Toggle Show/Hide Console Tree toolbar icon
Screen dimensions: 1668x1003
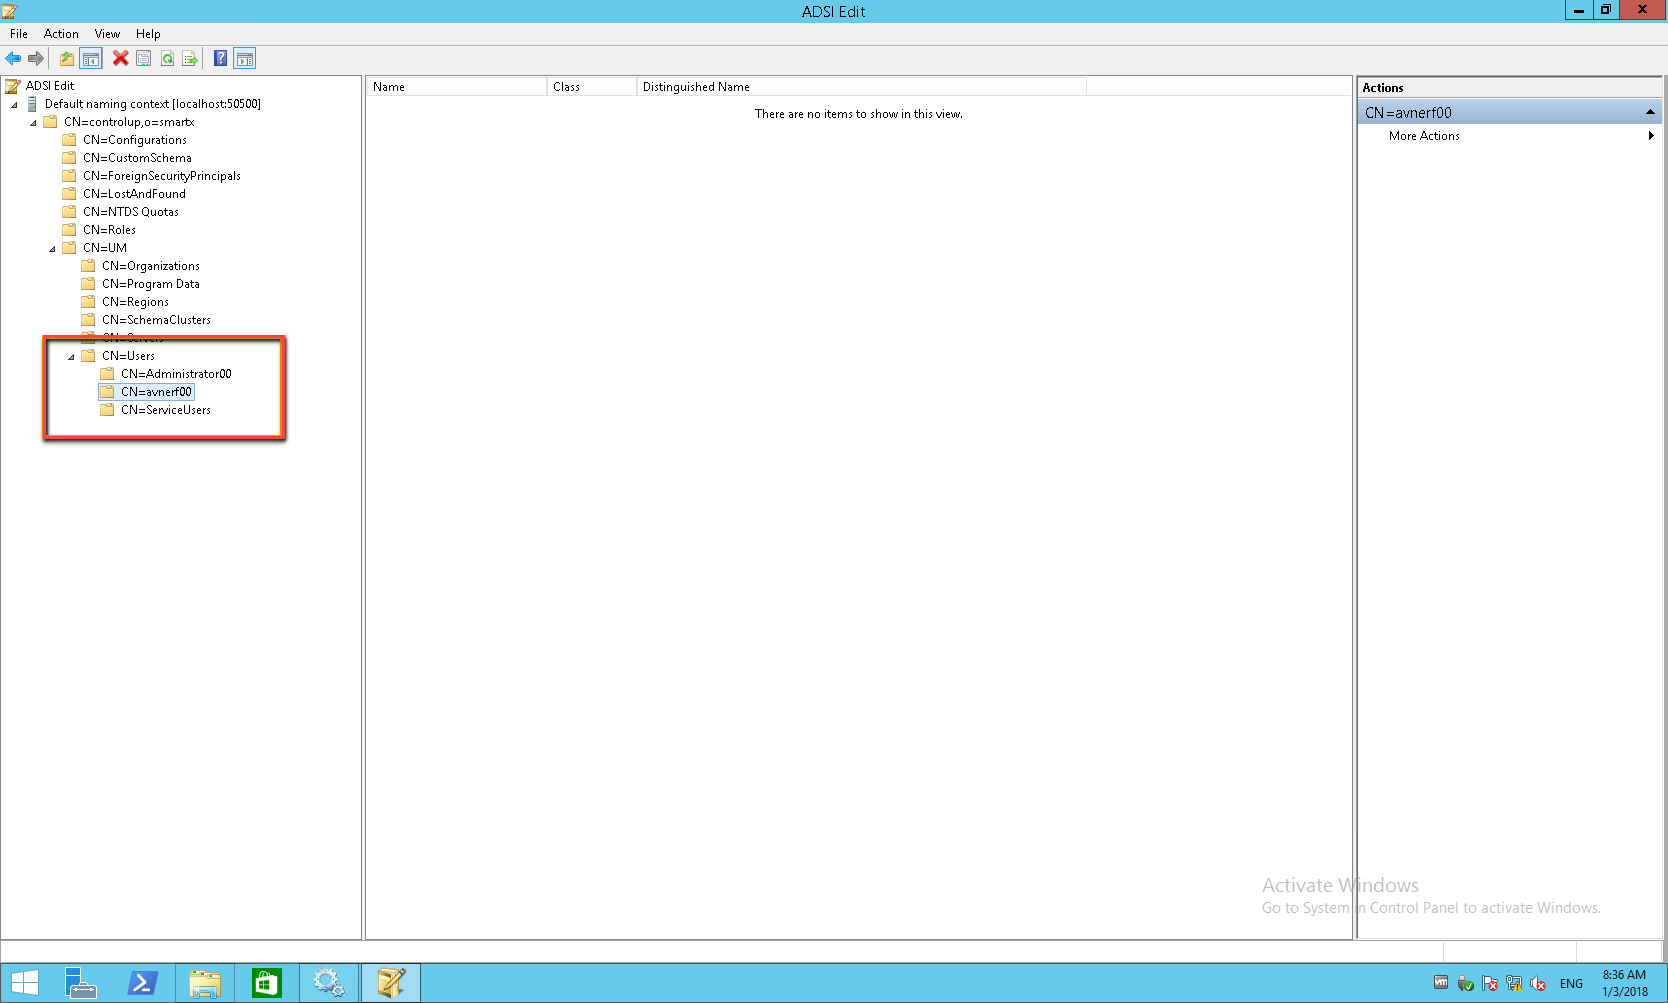tap(91, 59)
